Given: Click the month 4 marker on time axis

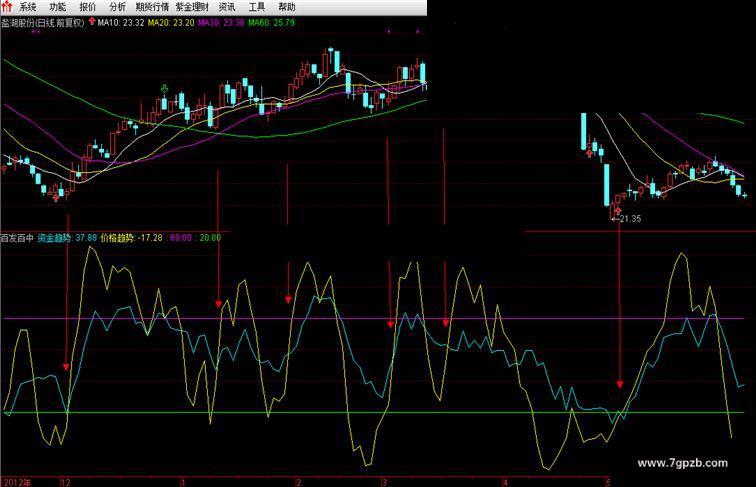Looking at the screenshot, I should pyautogui.click(x=505, y=482).
